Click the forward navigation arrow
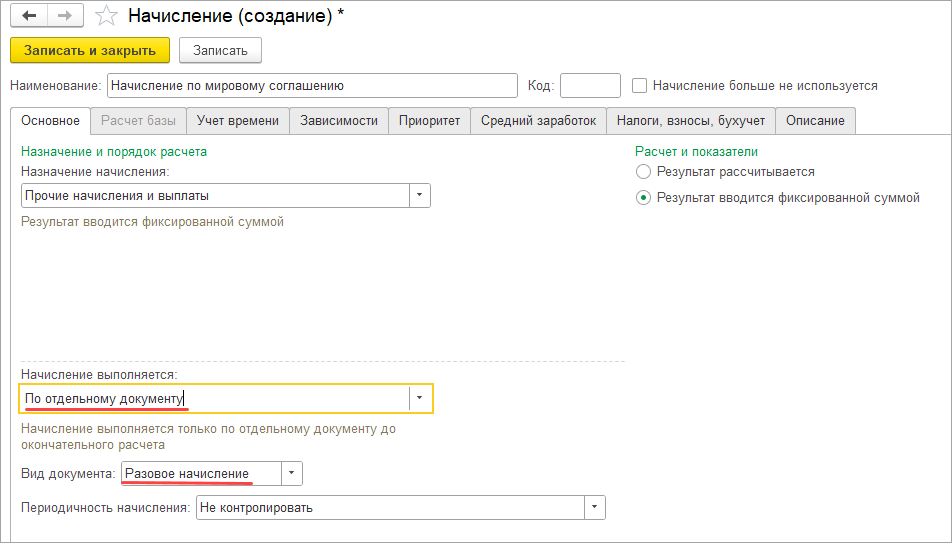 (64, 17)
